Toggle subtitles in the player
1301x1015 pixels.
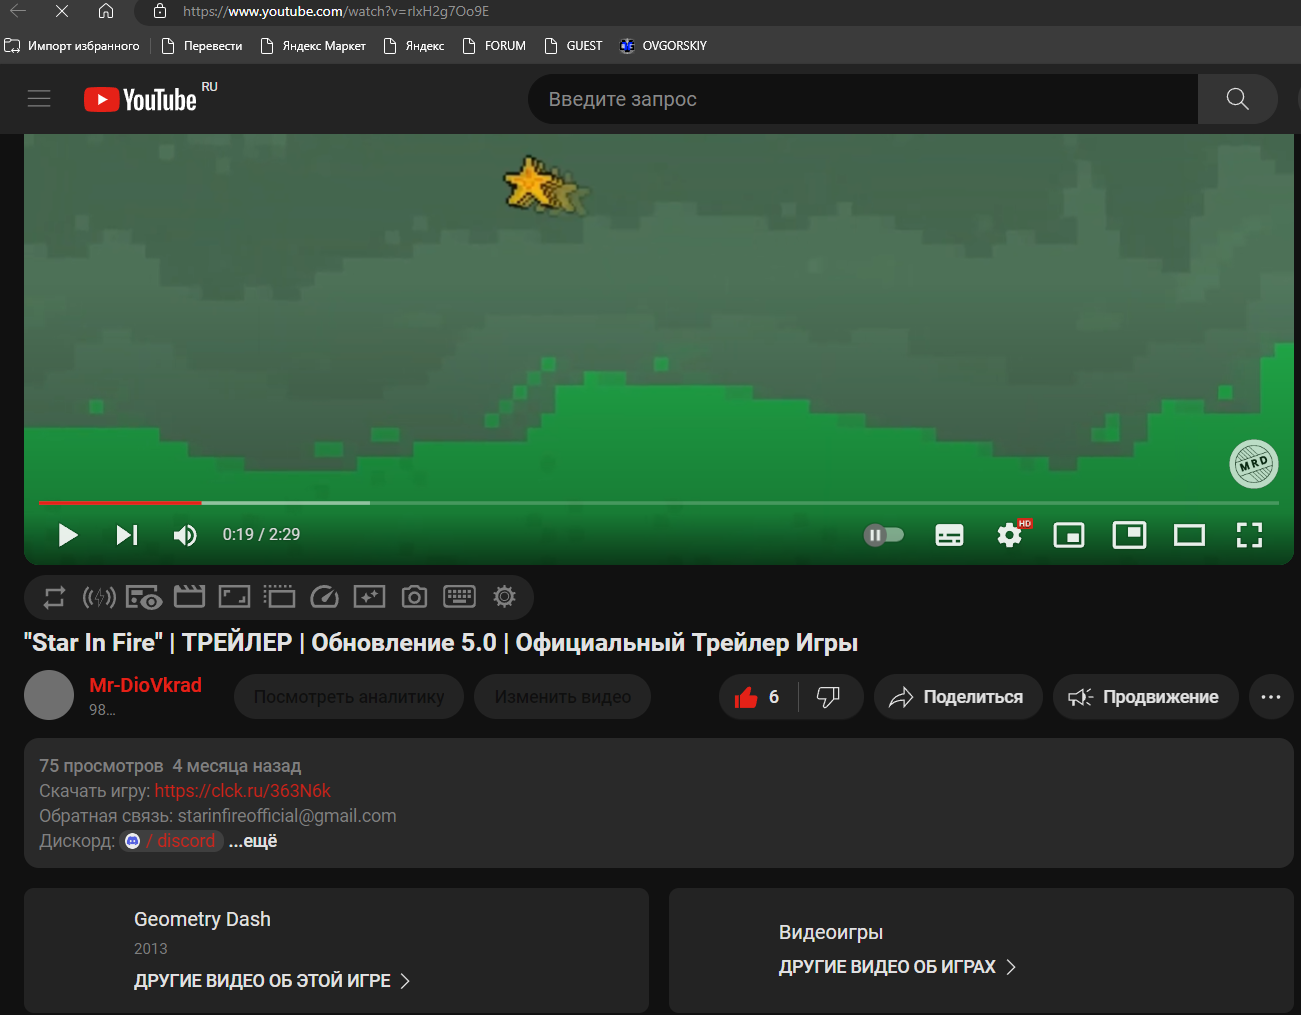949,535
